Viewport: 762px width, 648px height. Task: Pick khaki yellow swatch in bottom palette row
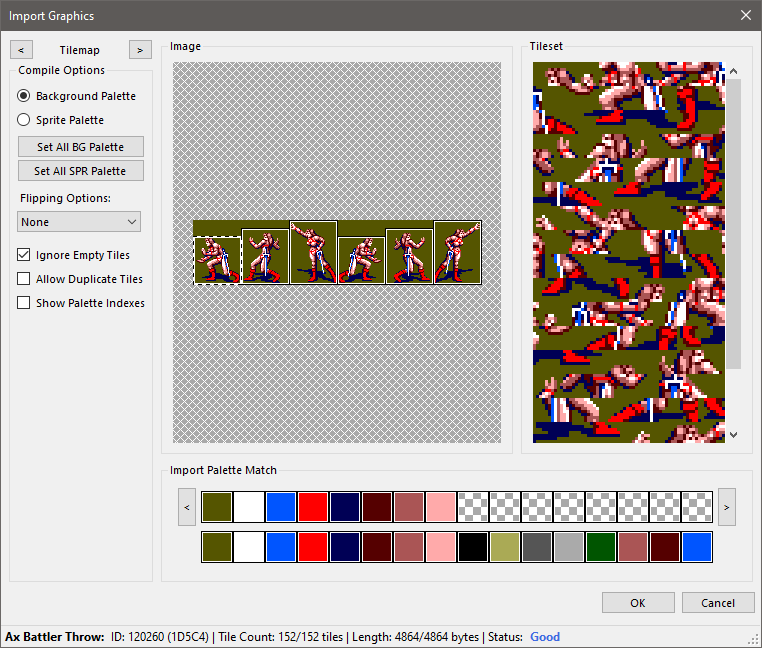(x=505, y=547)
